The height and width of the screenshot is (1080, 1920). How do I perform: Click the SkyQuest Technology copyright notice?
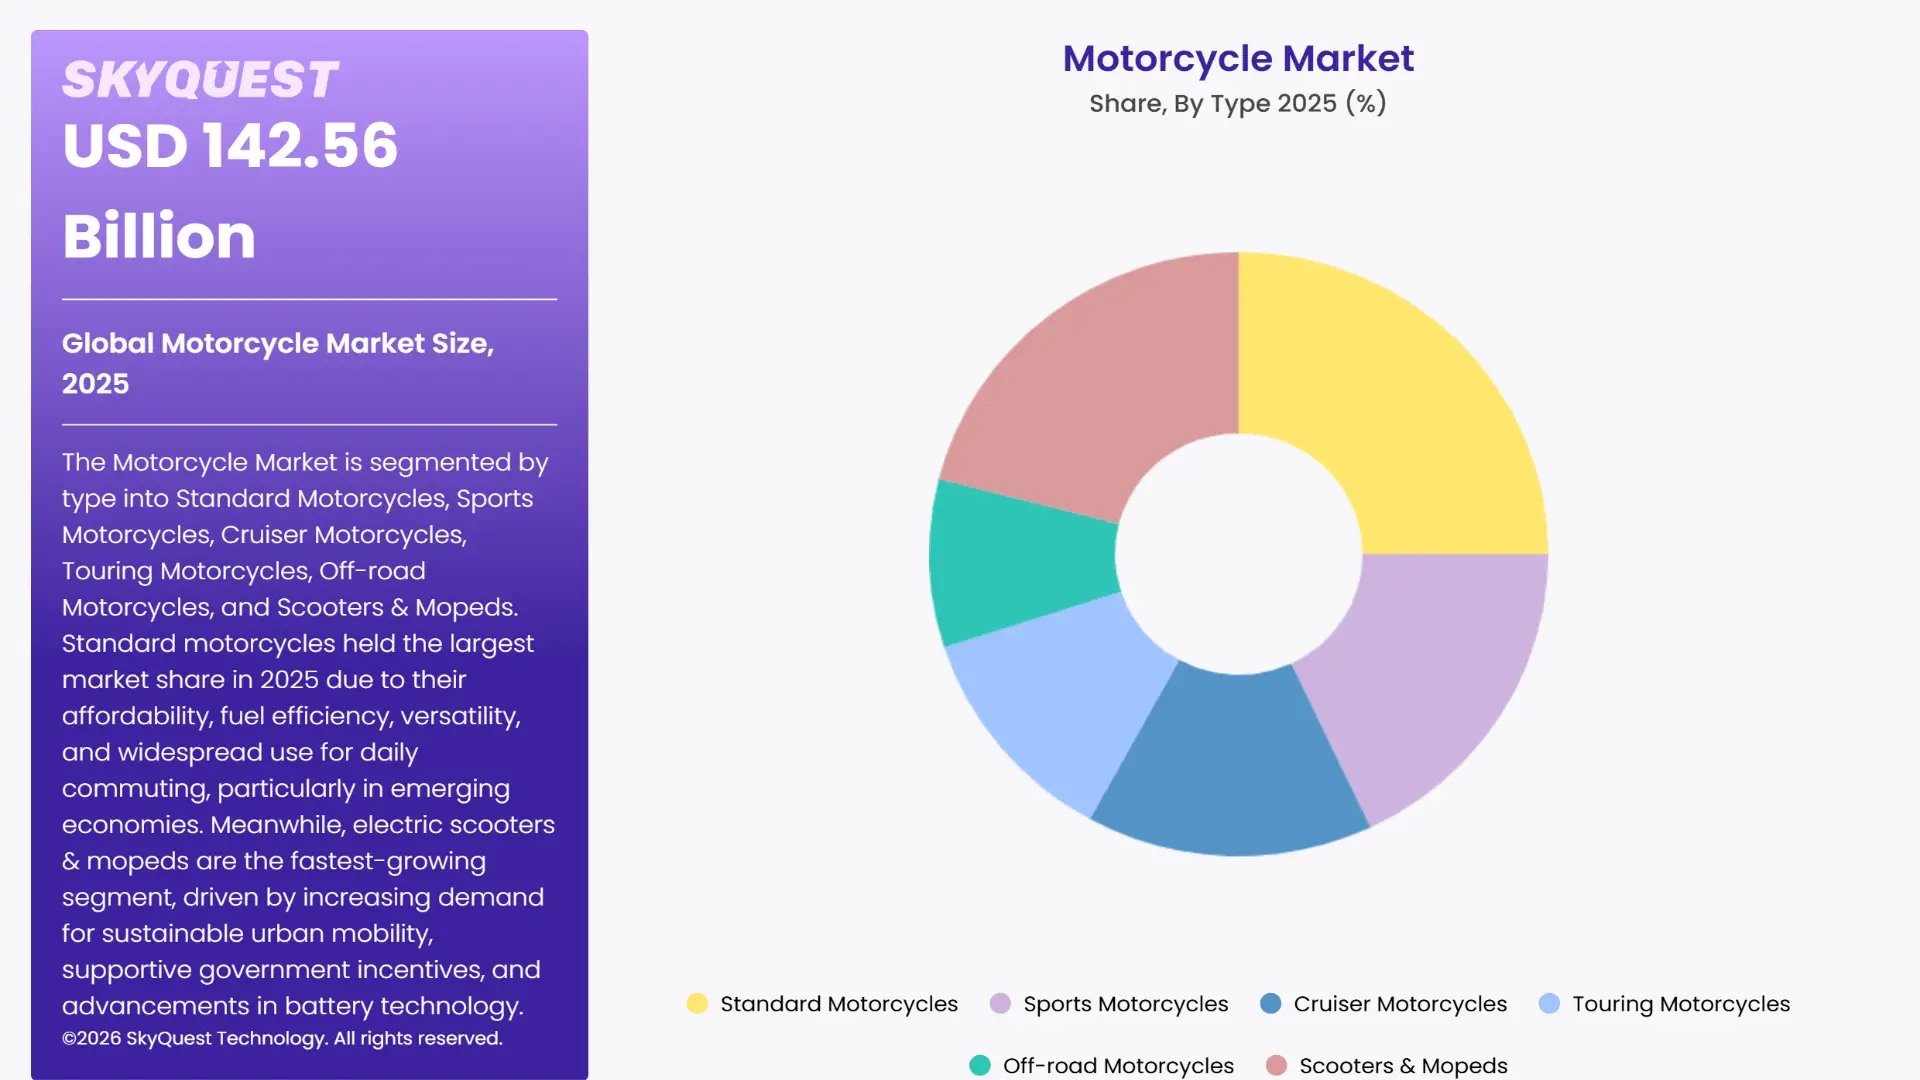pyautogui.click(x=282, y=1038)
